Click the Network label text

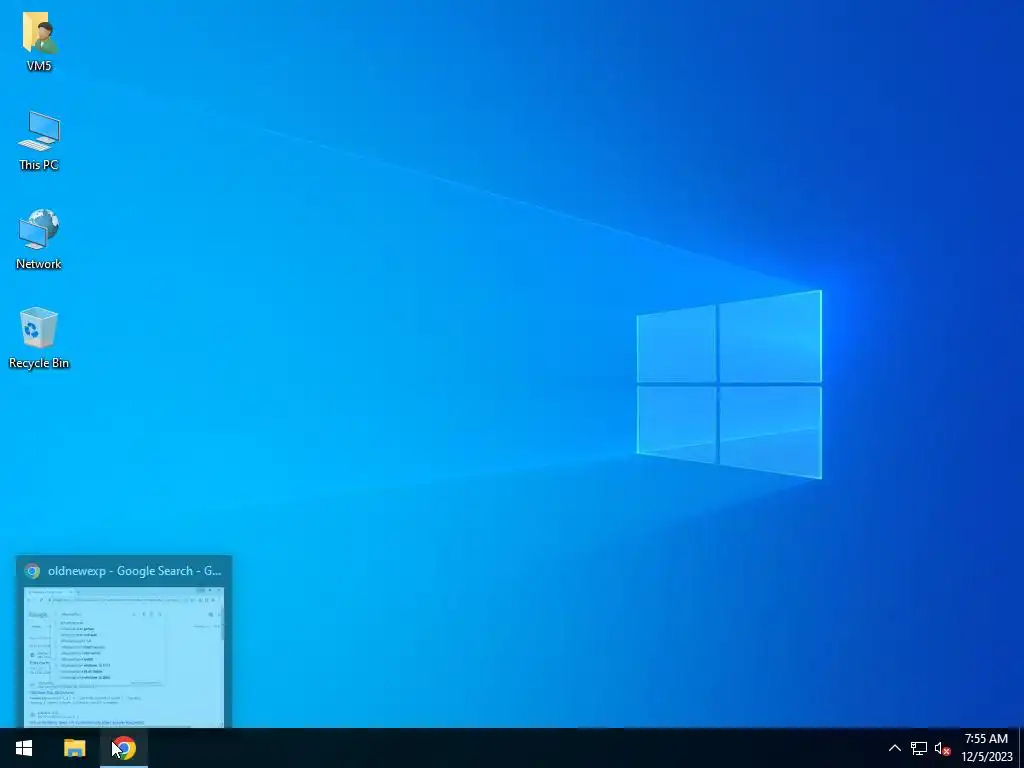click(39, 264)
